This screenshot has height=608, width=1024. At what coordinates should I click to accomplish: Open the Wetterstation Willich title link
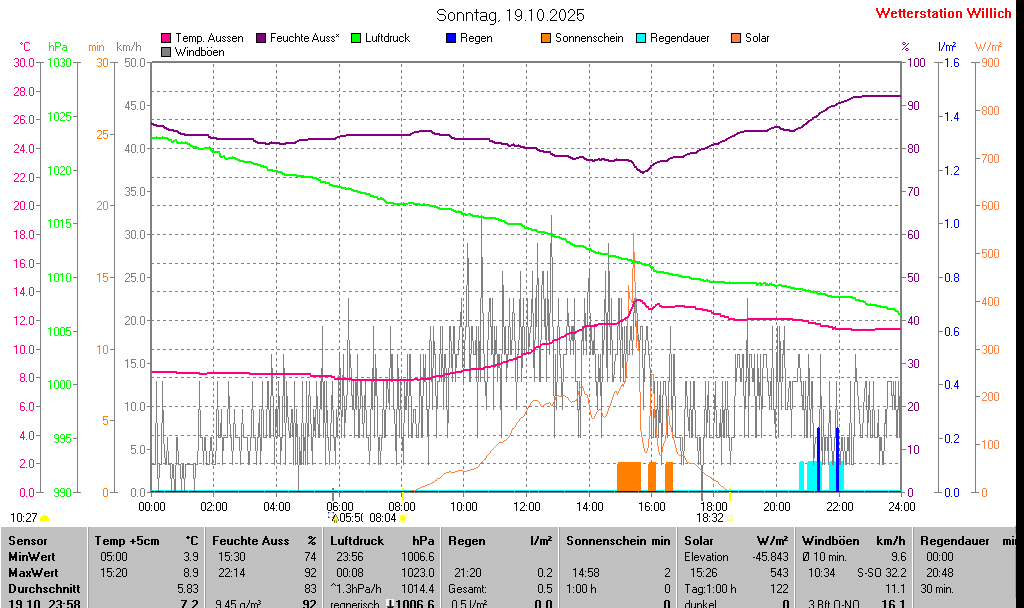943,13
